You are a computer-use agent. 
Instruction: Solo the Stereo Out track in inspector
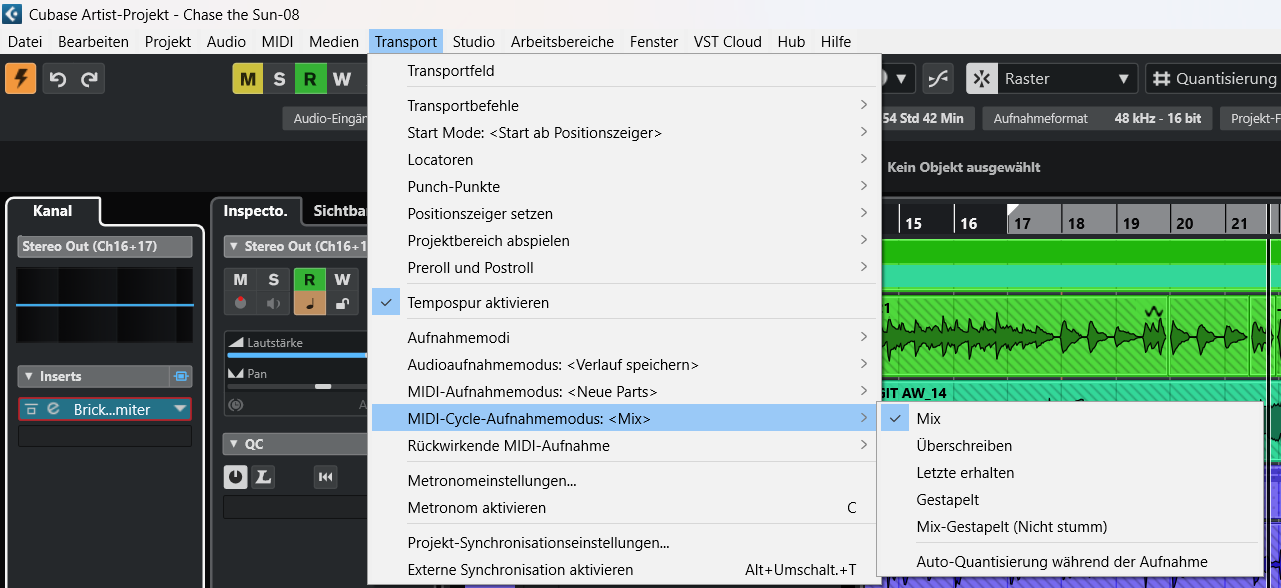[x=273, y=280]
